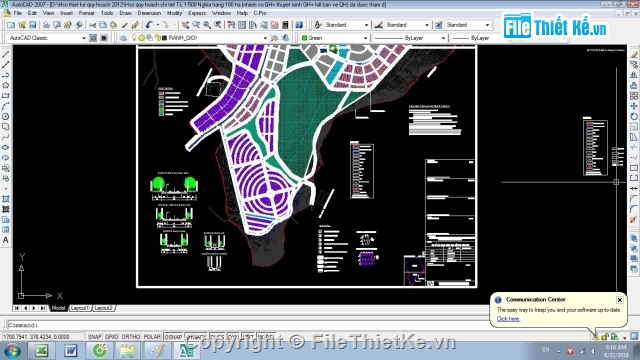Screen dimensions: 640x360
Task: Toggle layer RANH_GIOI on/off lightbulb
Action: 134,38
